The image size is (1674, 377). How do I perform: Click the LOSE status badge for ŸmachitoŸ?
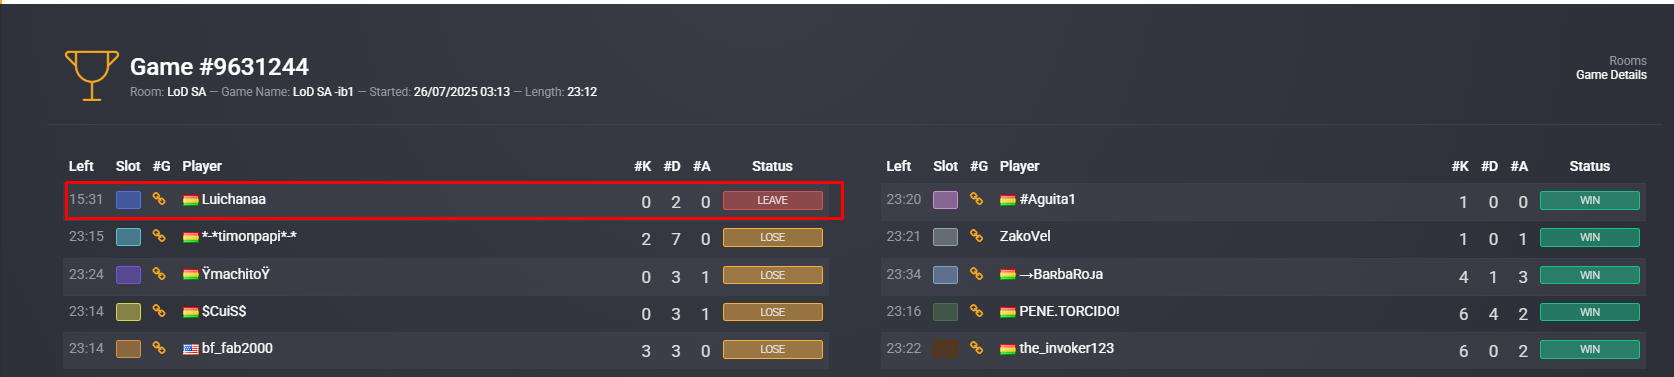pos(773,275)
